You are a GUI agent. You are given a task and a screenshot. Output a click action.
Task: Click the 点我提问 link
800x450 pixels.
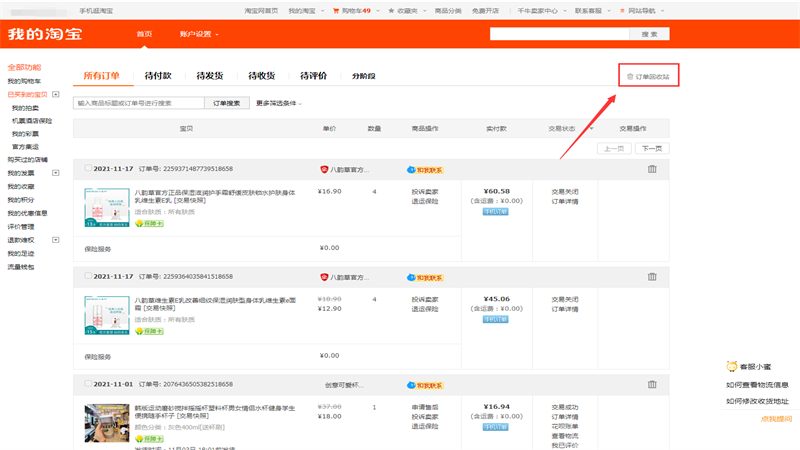(776, 419)
